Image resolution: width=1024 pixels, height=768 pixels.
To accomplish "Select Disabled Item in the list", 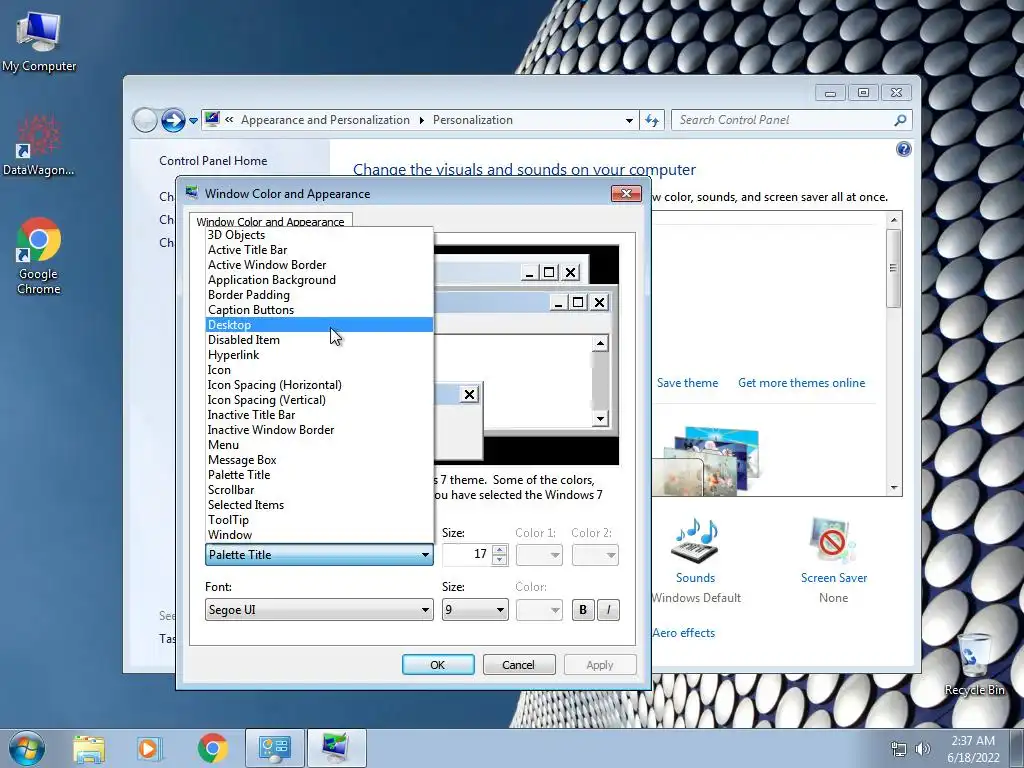I will click(x=319, y=340).
